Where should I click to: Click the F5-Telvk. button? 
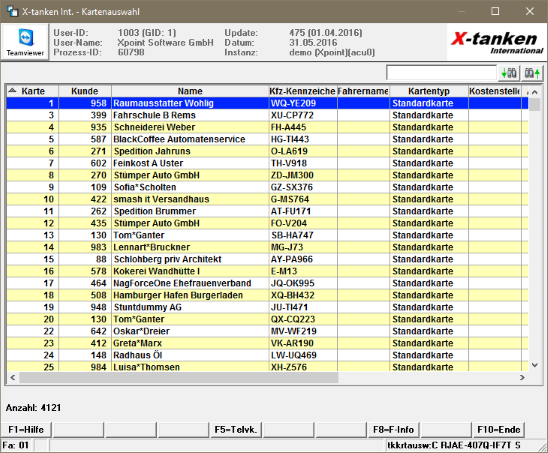236,430
